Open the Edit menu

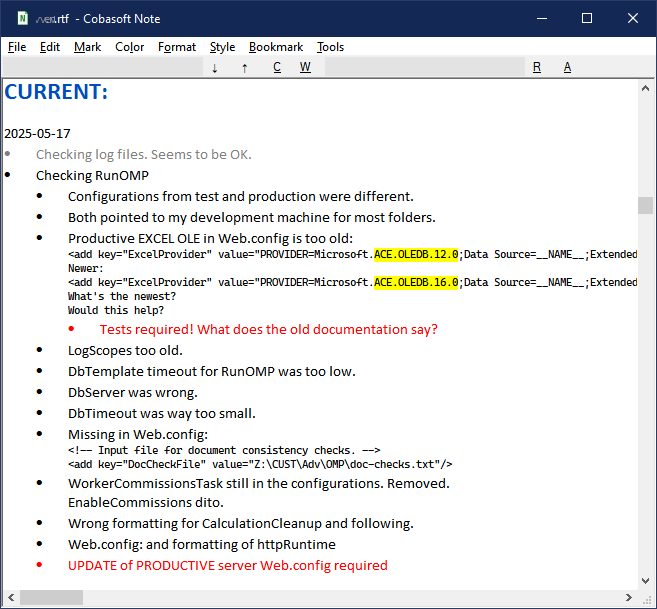pos(50,47)
